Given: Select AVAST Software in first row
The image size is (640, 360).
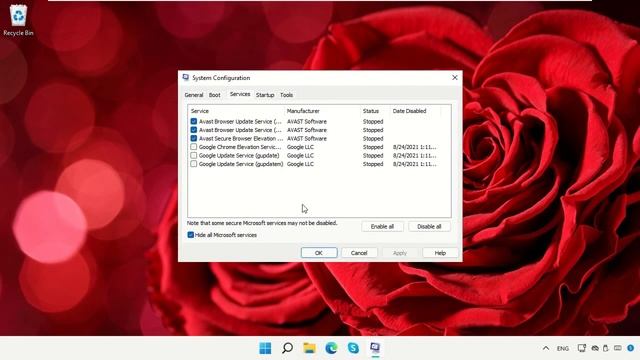Looking at the screenshot, I should 307,122.
